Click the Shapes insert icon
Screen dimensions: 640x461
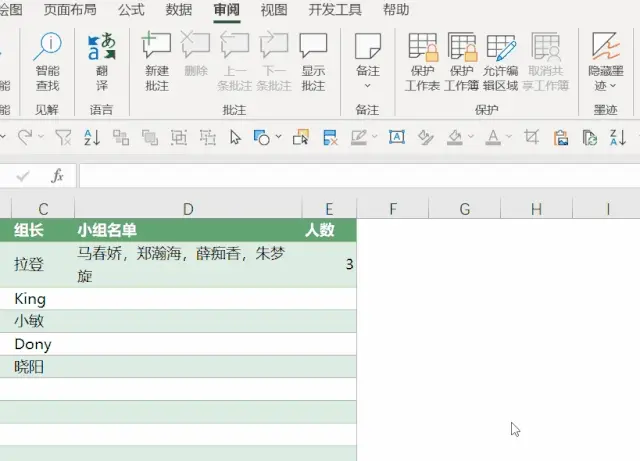(x=262, y=138)
